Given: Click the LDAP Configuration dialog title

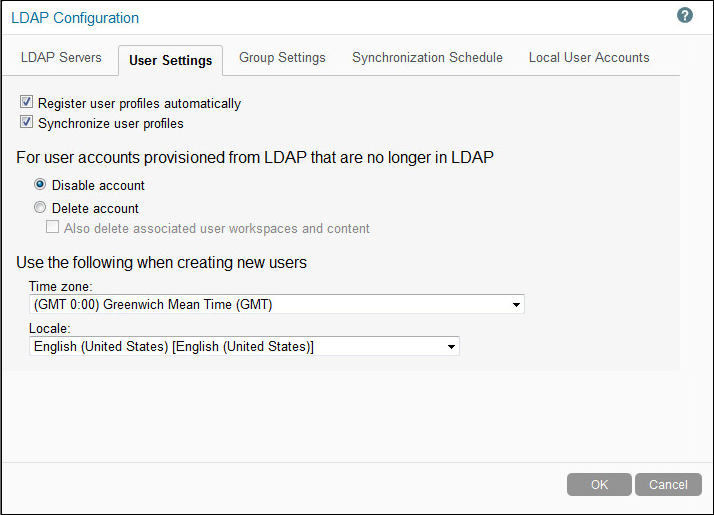Looking at the screenshot, I should (x=75, y=18).
